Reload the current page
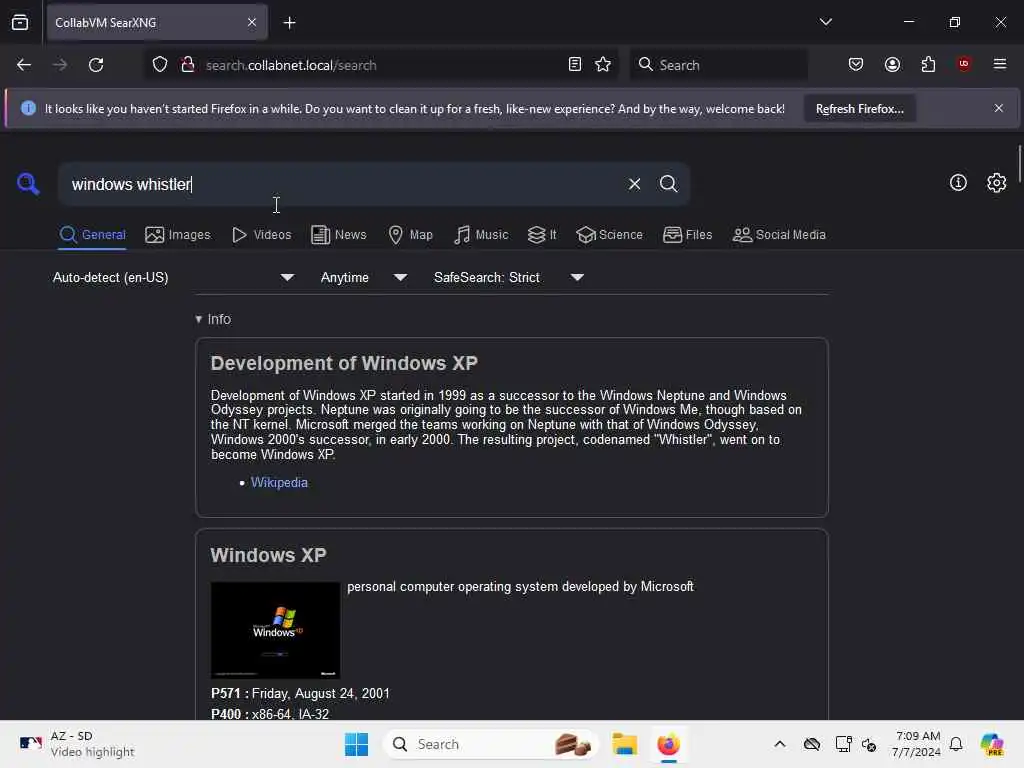Viewport: 1024px width, 768px height. [96, 65]
